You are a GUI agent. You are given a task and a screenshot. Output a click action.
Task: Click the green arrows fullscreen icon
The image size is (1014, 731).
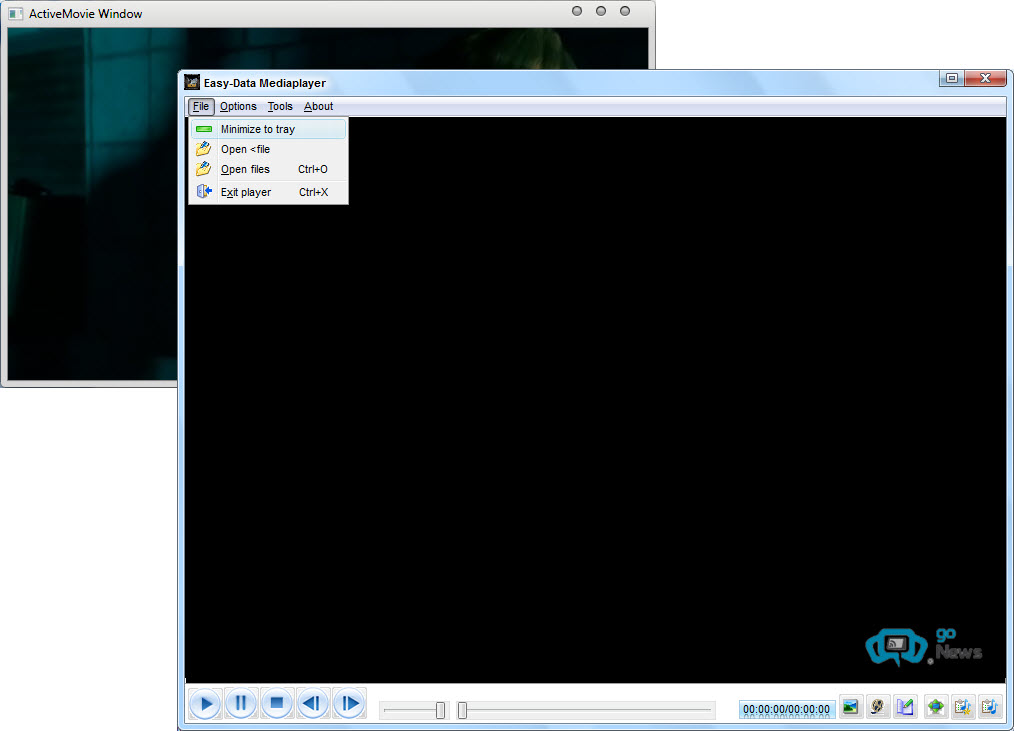tap(936, 707)
